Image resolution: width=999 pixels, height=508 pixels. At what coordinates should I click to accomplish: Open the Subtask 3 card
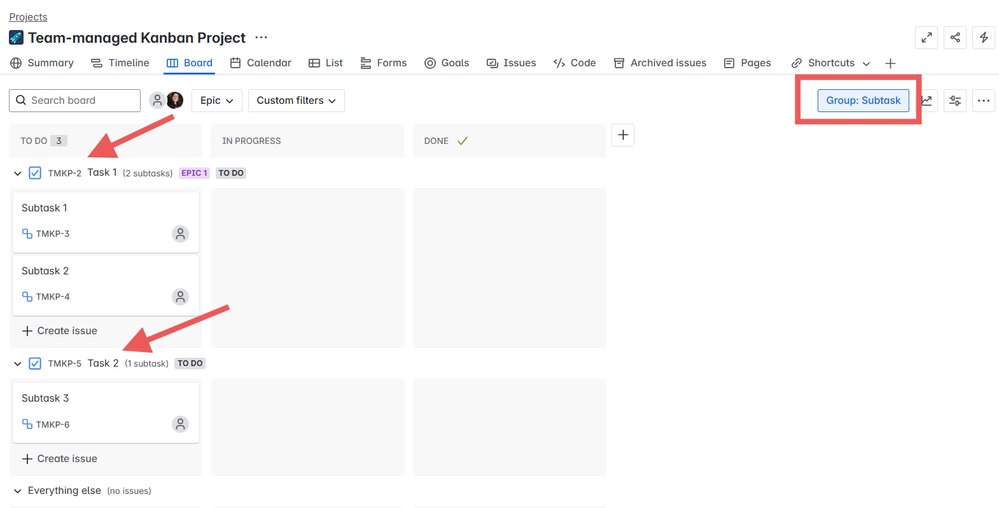[x=106, y=413]
